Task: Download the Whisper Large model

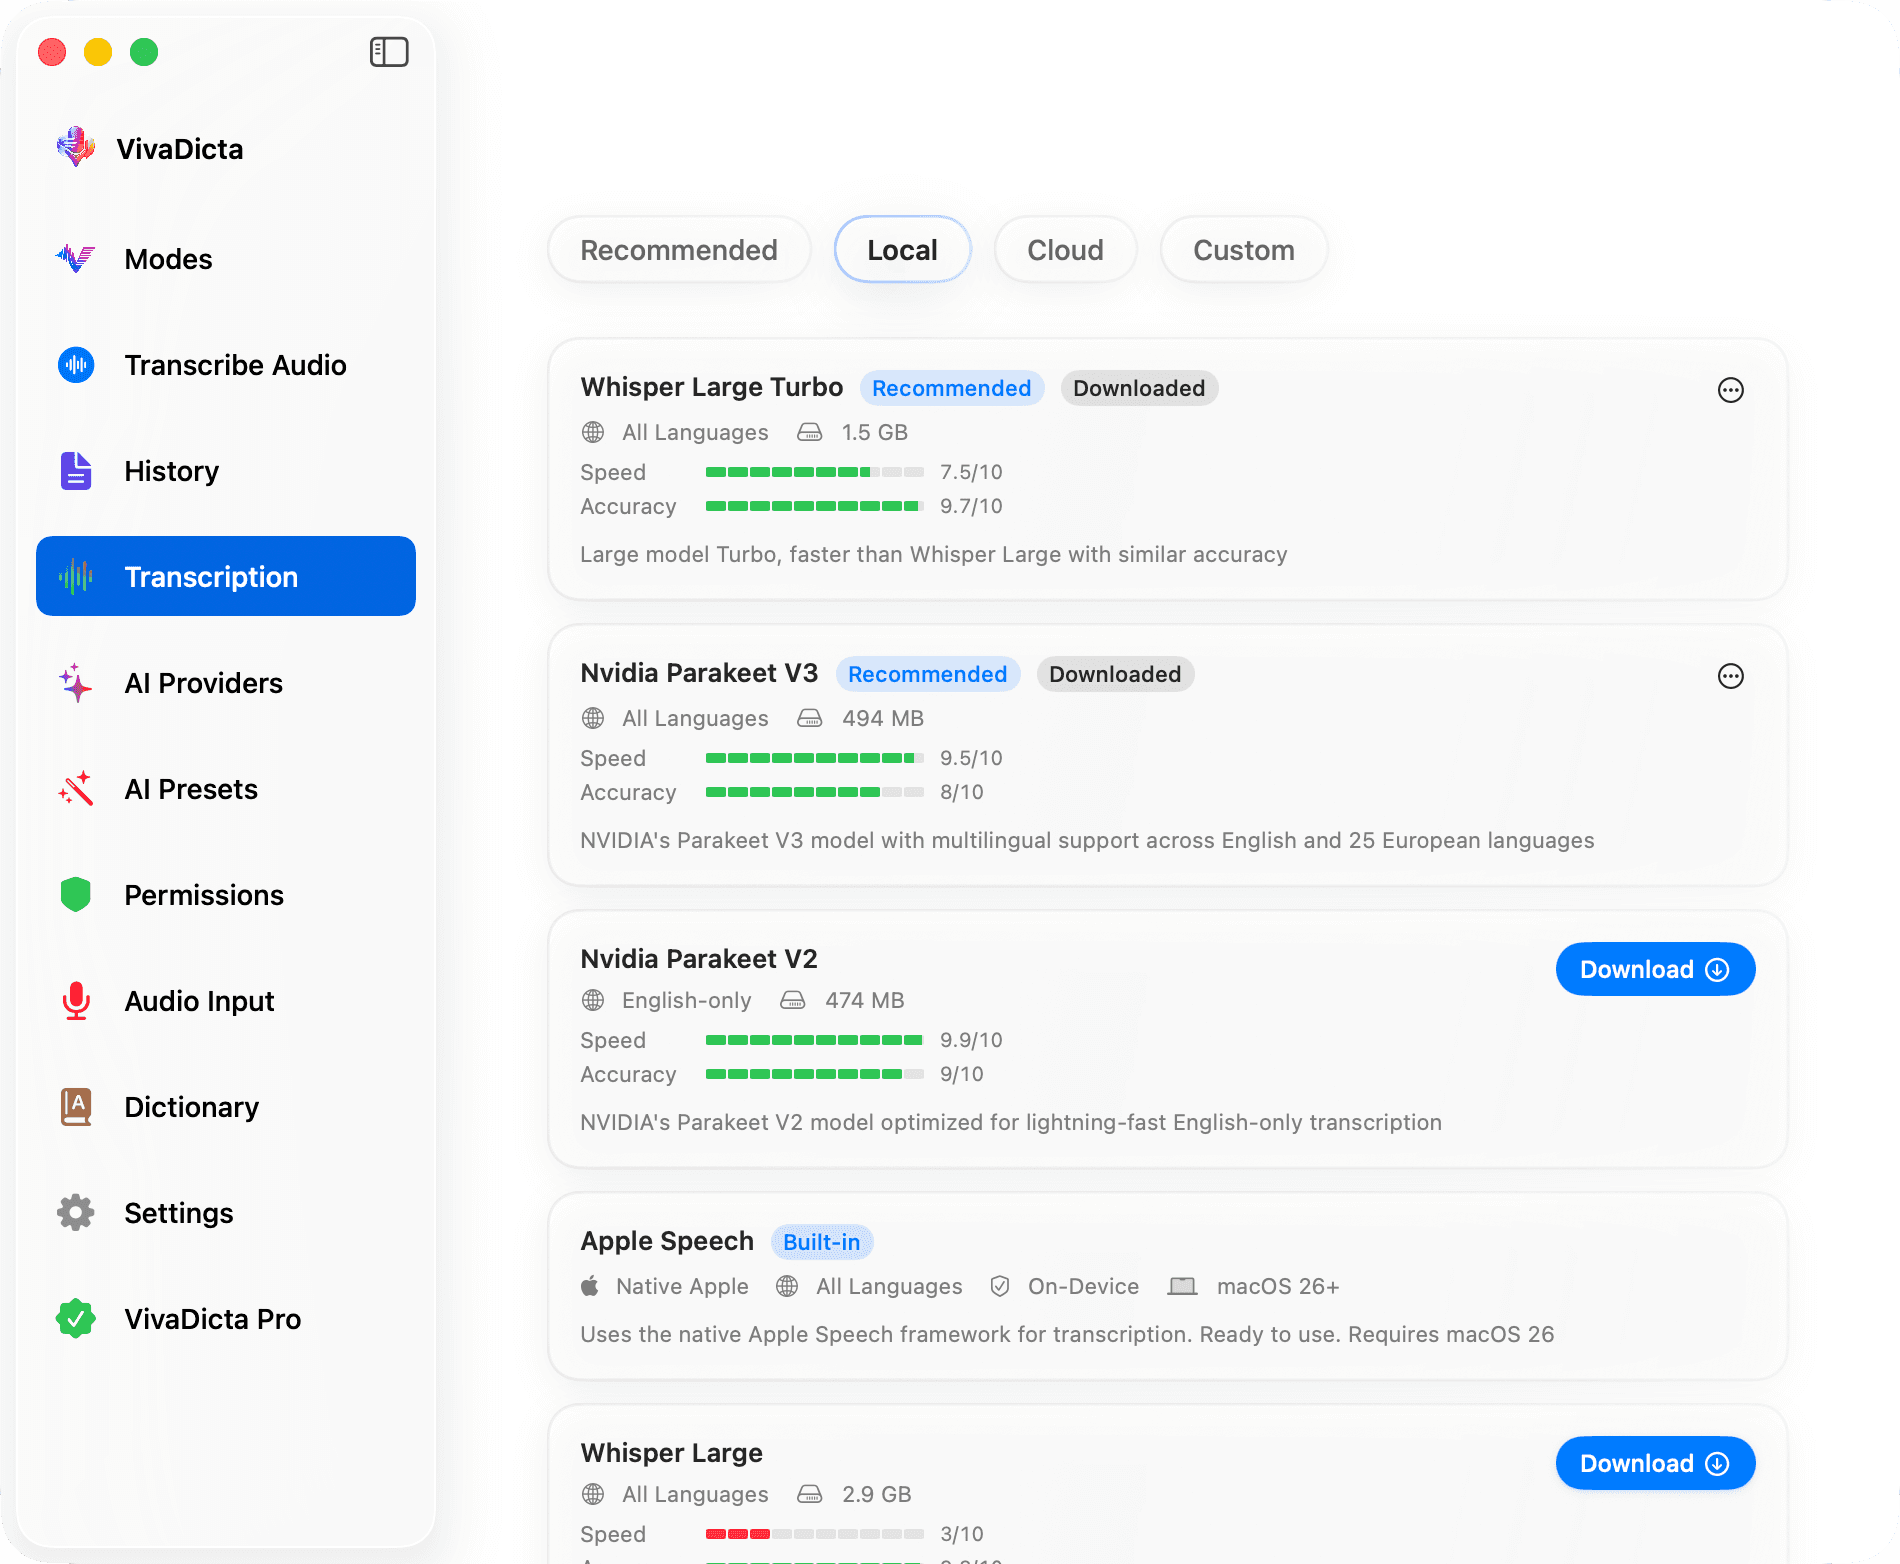Action: point(1654,1463)
